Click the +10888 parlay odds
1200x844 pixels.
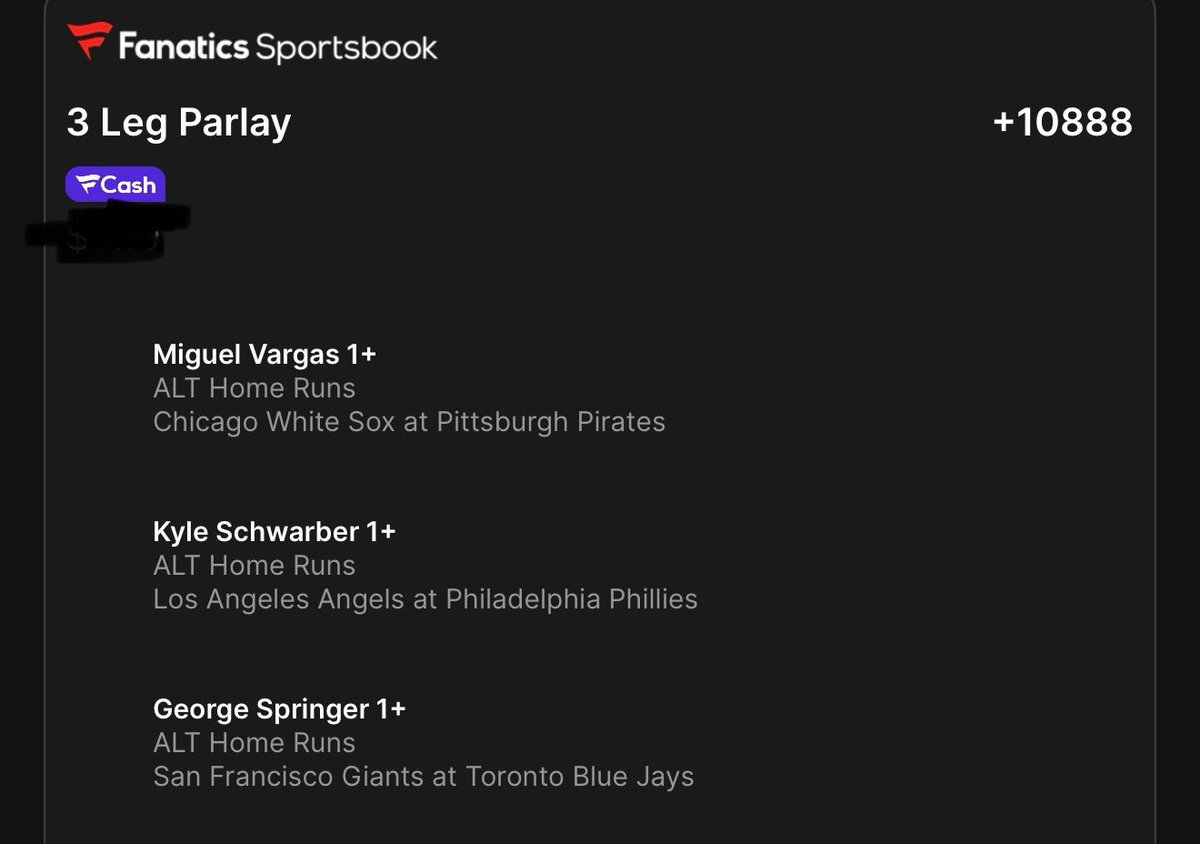point(1062,123)
